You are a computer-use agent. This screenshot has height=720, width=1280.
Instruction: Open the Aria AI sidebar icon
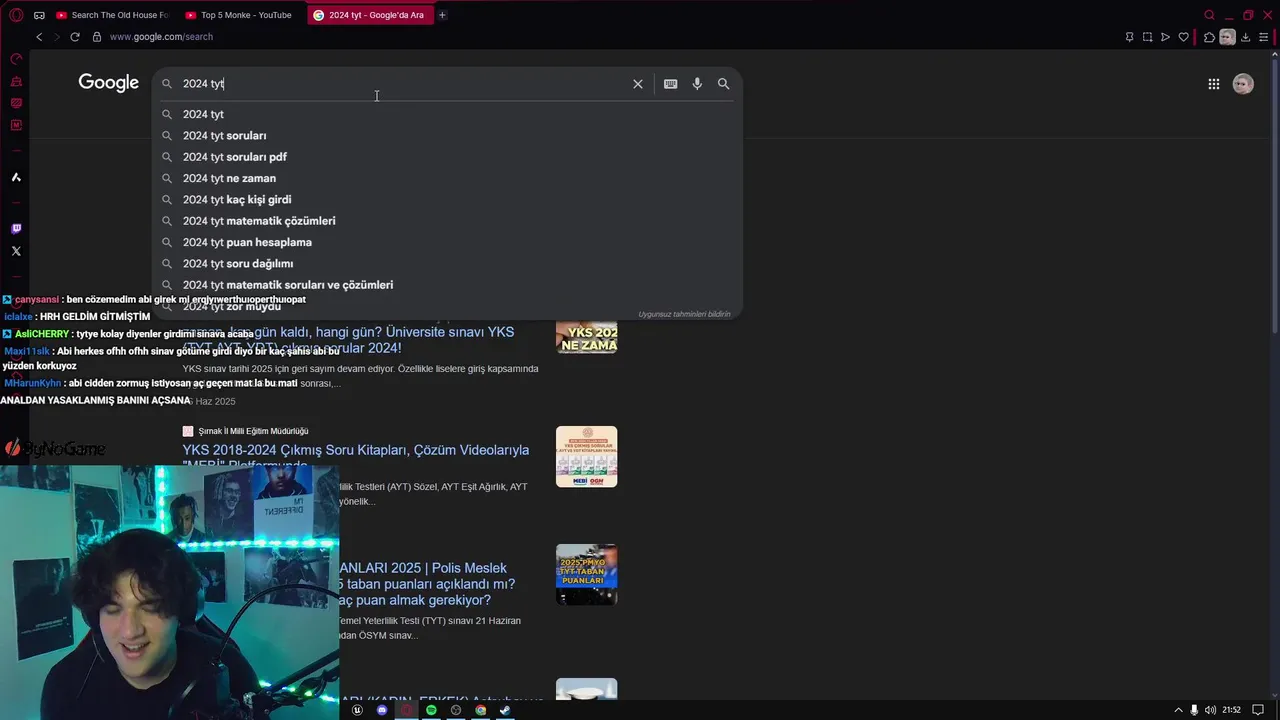[16, 177]
